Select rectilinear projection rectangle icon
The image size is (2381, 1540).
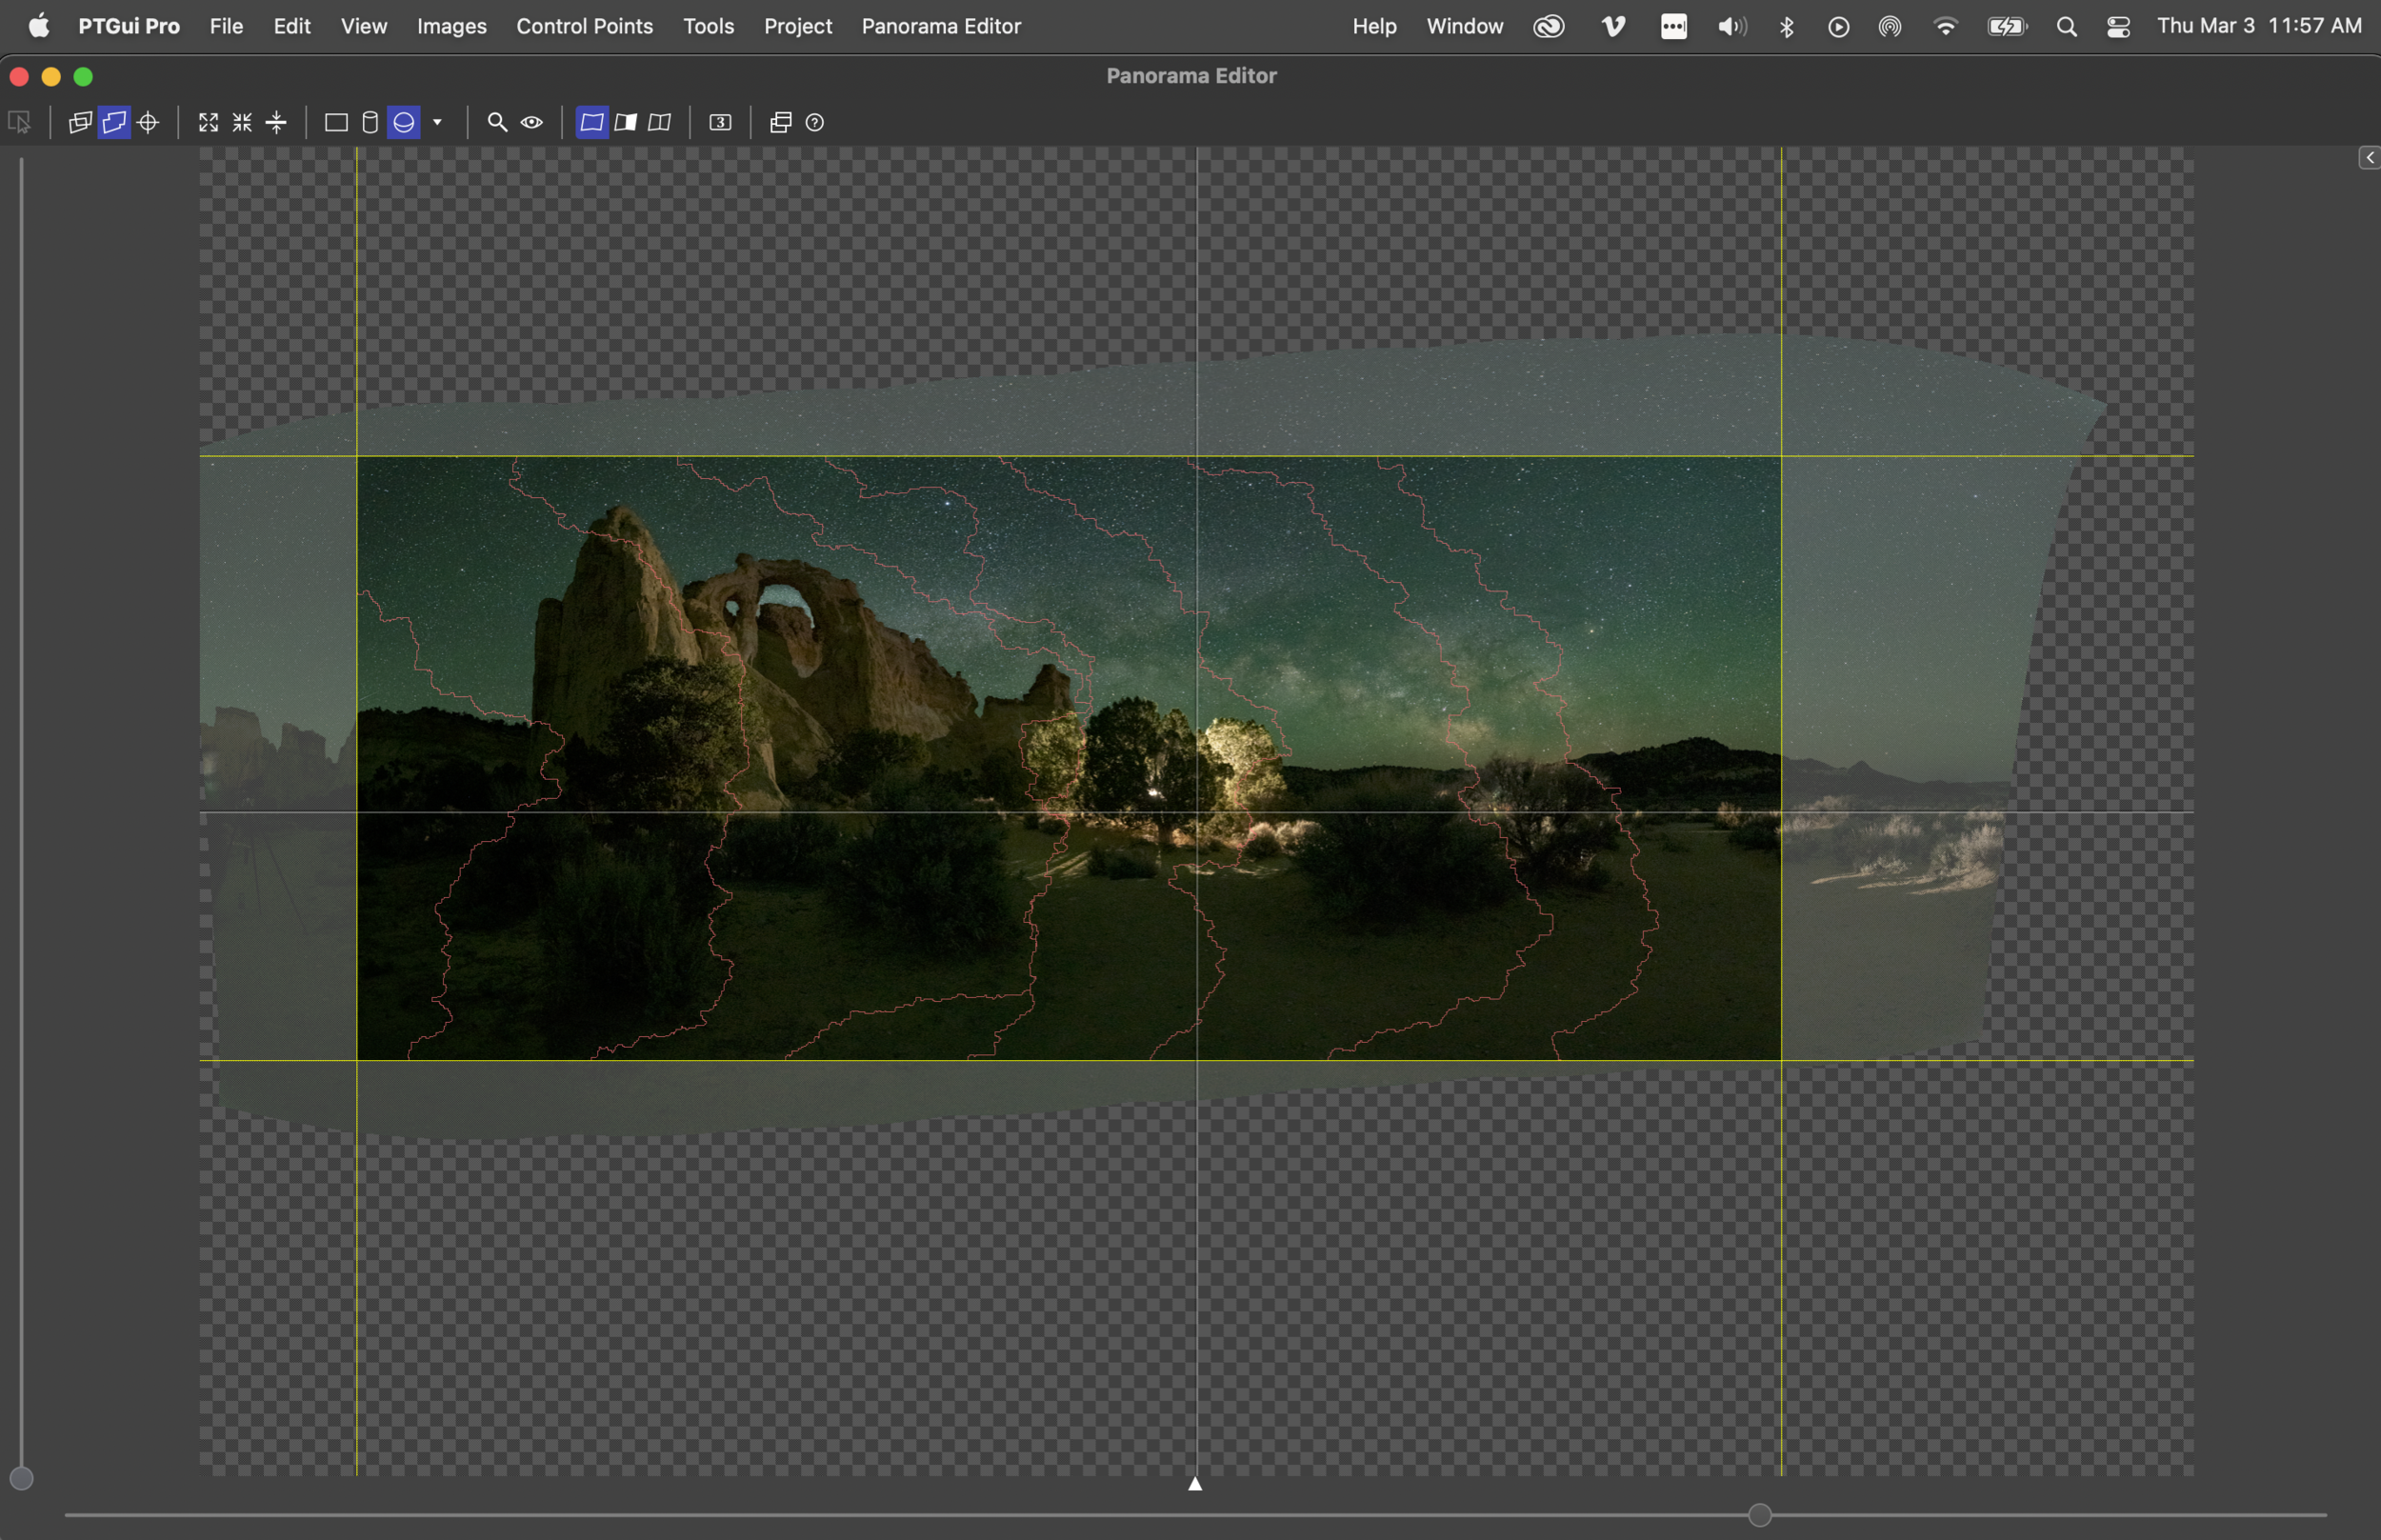coord(336,123)
